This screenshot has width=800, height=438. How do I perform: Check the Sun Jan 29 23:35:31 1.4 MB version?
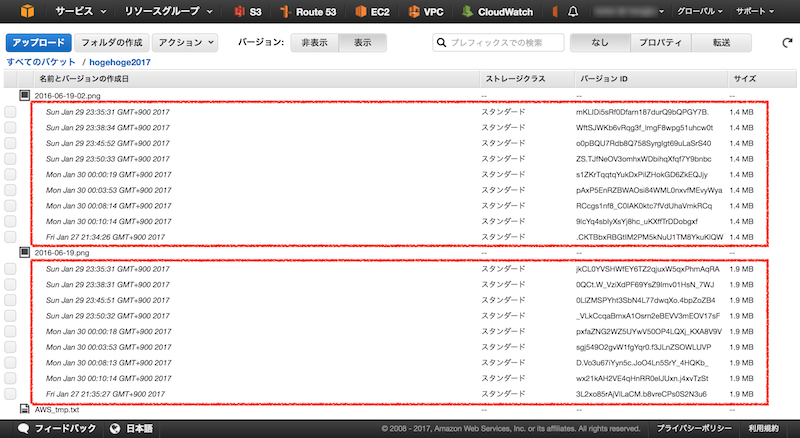coord(10,112)
